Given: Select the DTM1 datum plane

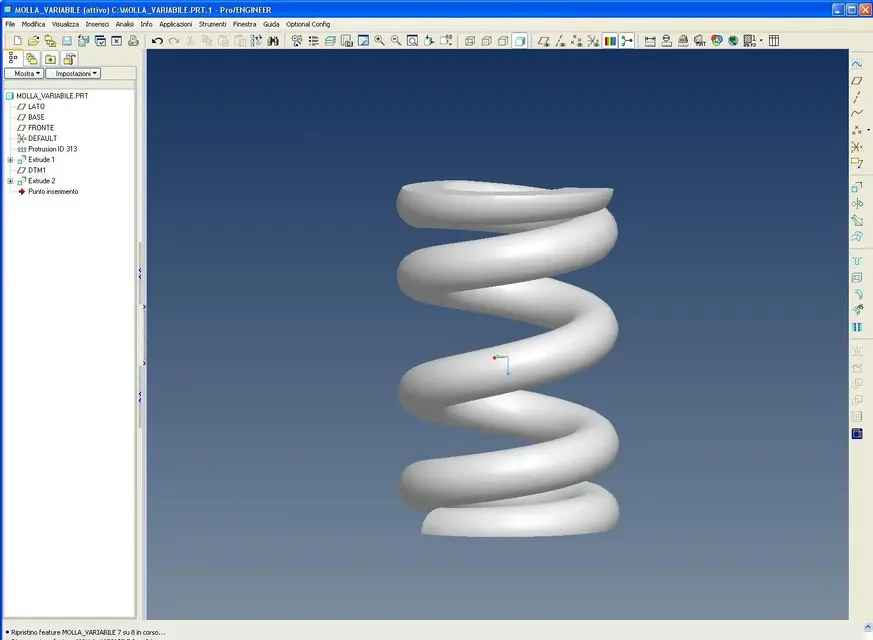Looking at the screenshot, I should pyautogui.click(x=37, y=170).
